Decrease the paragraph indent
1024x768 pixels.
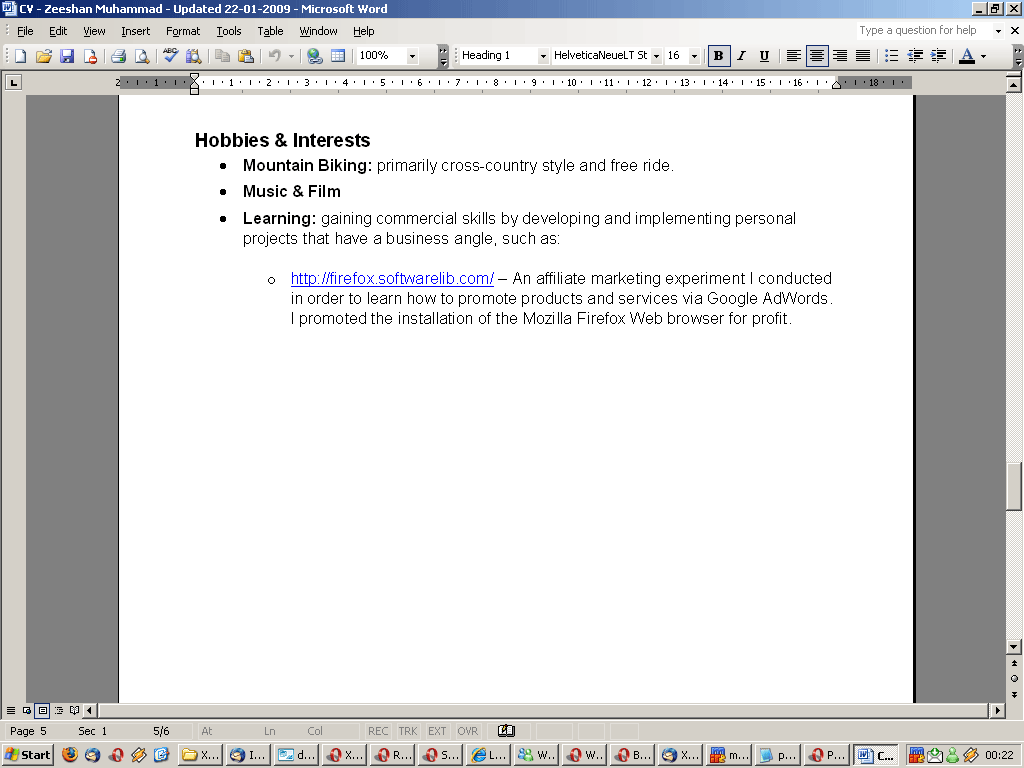coord(915,56)
